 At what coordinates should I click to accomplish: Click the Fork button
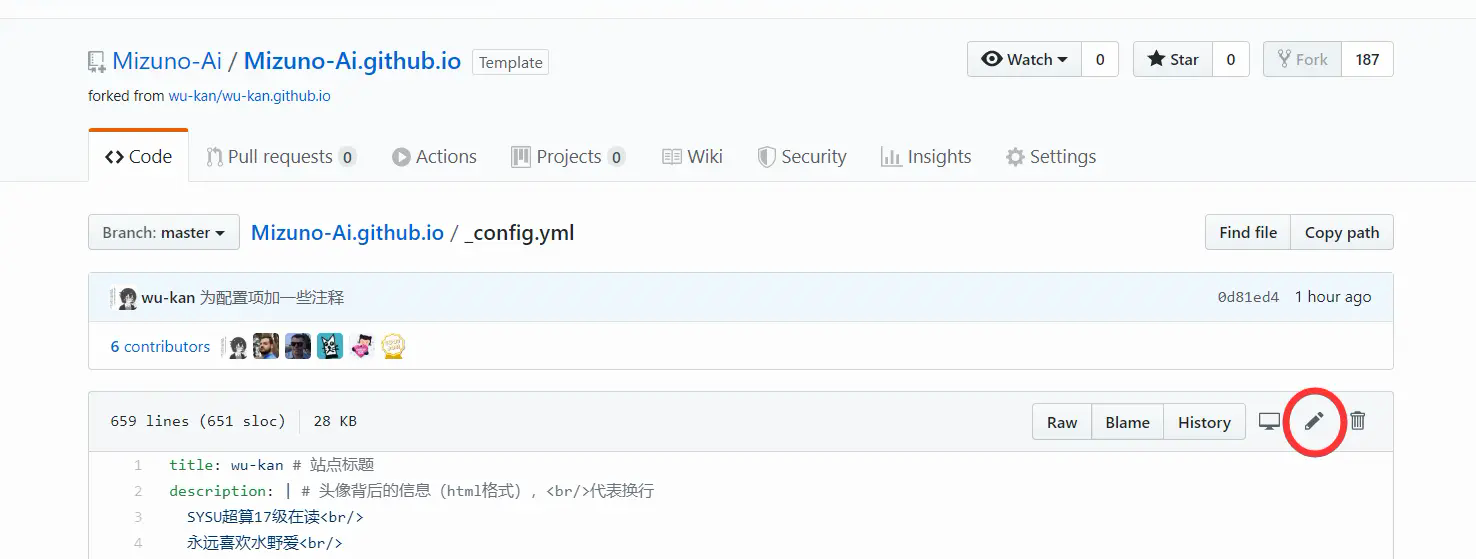(x=1302, y=59)
